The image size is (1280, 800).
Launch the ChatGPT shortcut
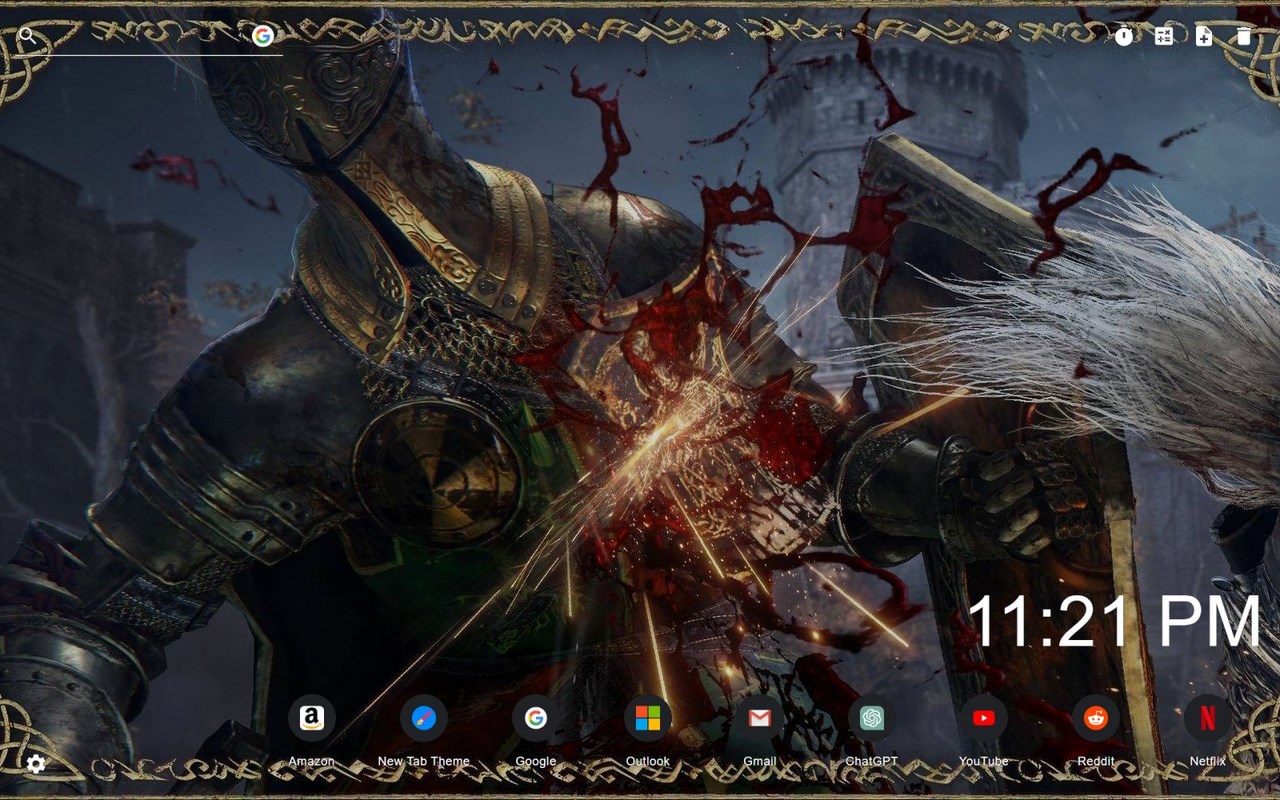872,718
